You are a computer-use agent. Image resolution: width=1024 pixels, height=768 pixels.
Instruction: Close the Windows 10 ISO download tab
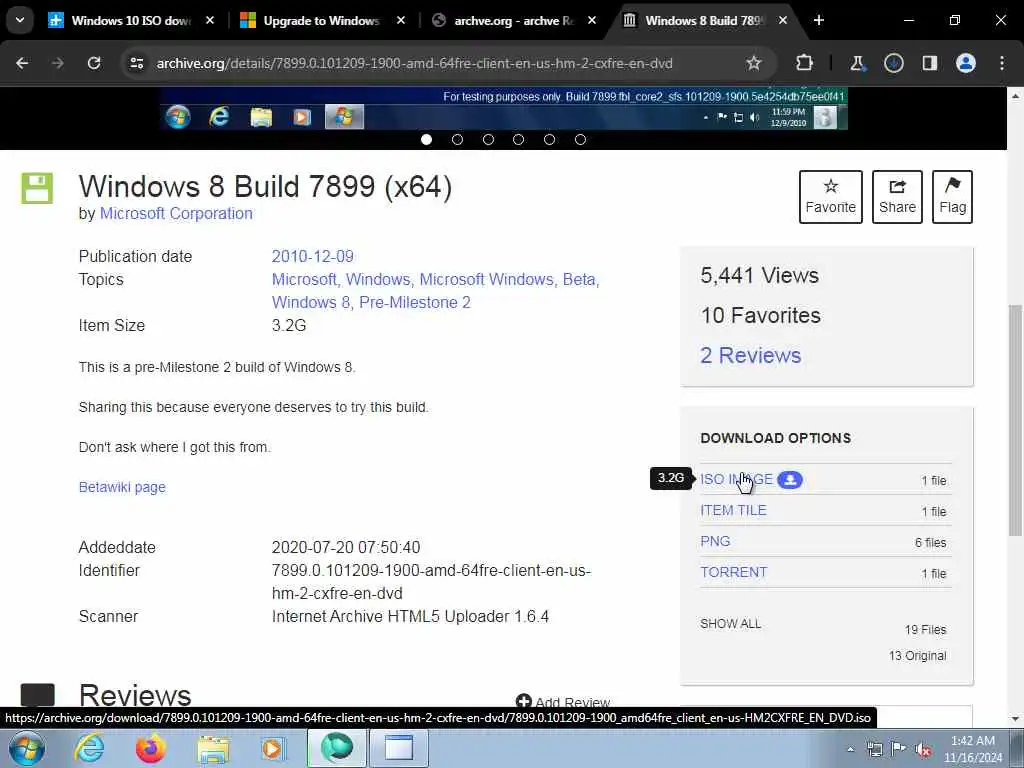[210, 20]
